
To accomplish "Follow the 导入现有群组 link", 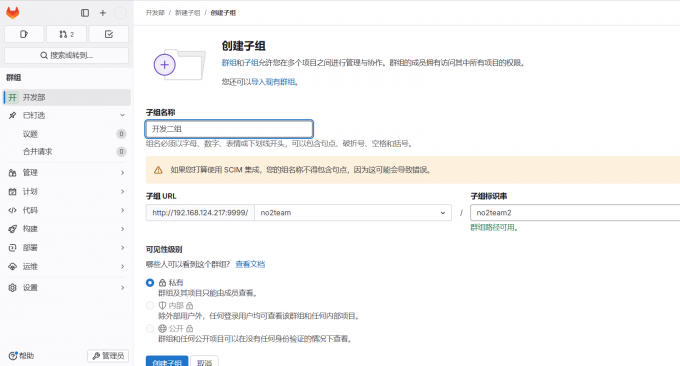I will pyautogui.click(x=273, y=82).
